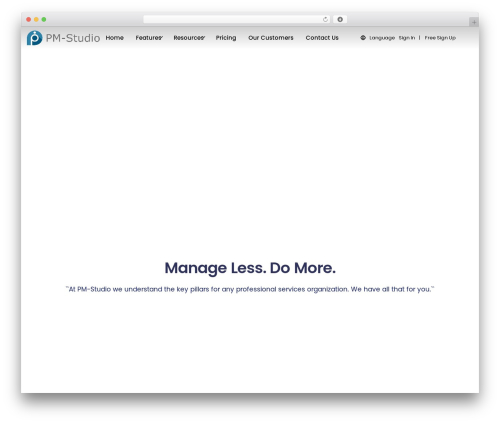Open the Language selector

(382, 38)
